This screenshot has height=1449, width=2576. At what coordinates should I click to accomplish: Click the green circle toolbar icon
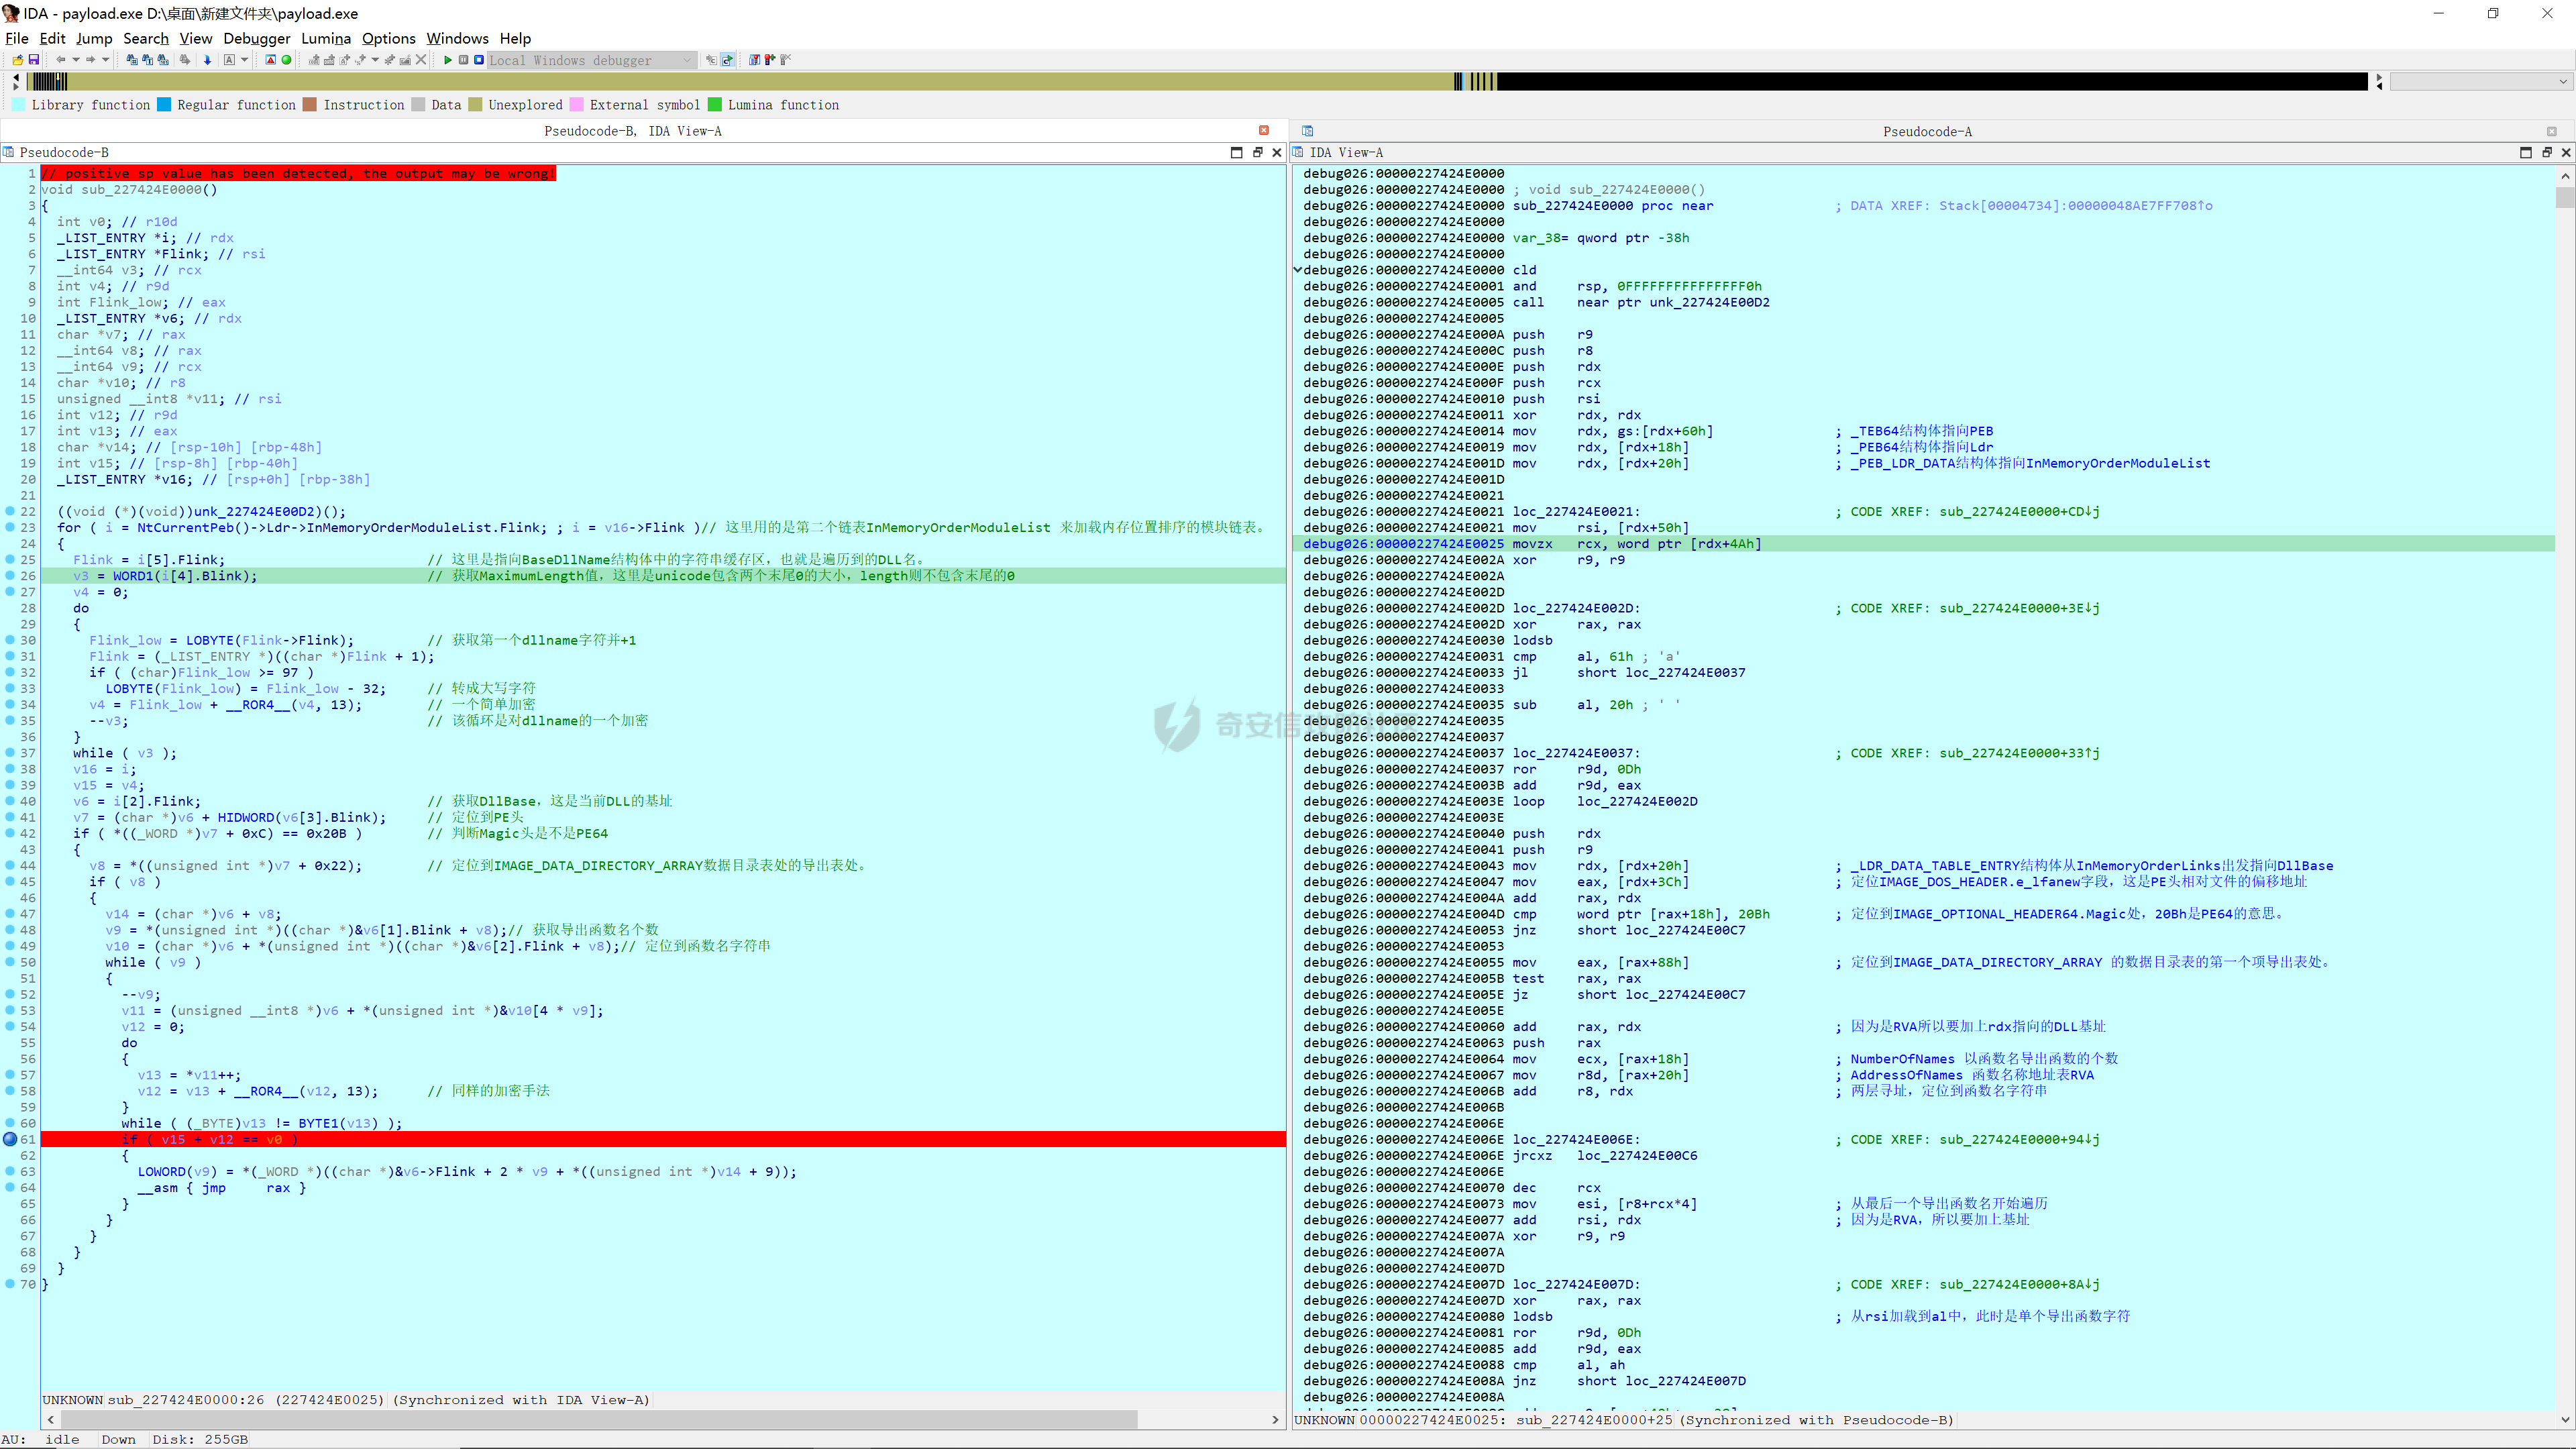[286, 60]
